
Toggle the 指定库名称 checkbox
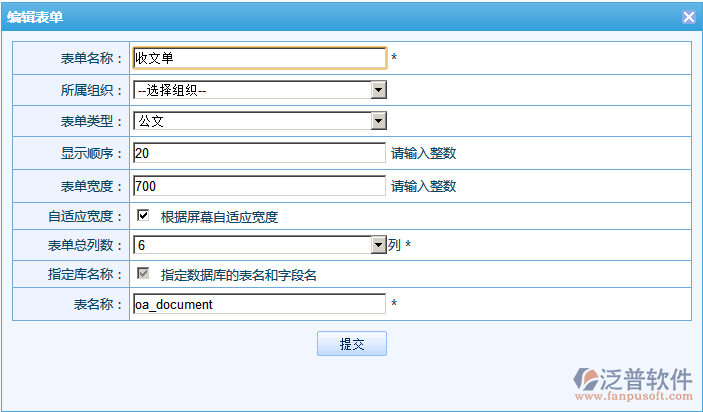(x=143, y=274)
